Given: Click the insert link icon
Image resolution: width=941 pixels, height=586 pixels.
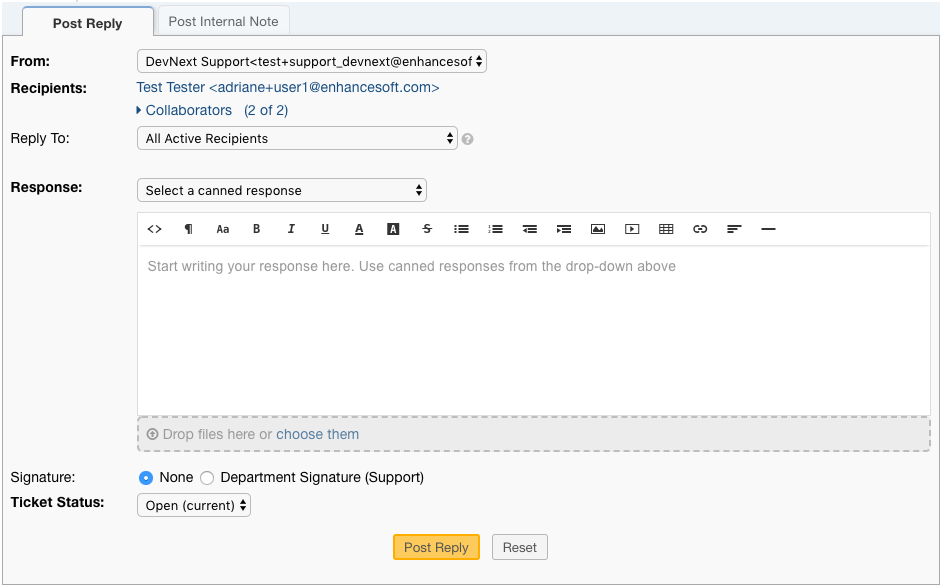Looking at the screenshot, I should point(700,229).
